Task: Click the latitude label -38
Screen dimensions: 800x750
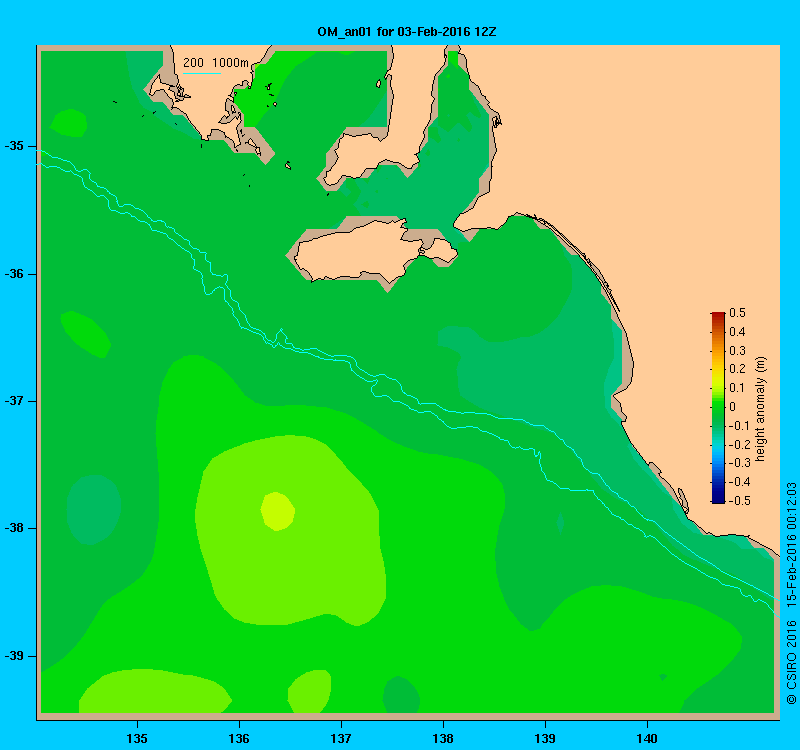Action: coord(14,528)
